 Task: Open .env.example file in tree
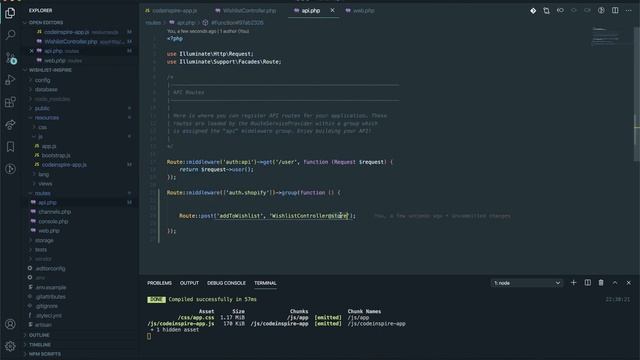[51, 287]
